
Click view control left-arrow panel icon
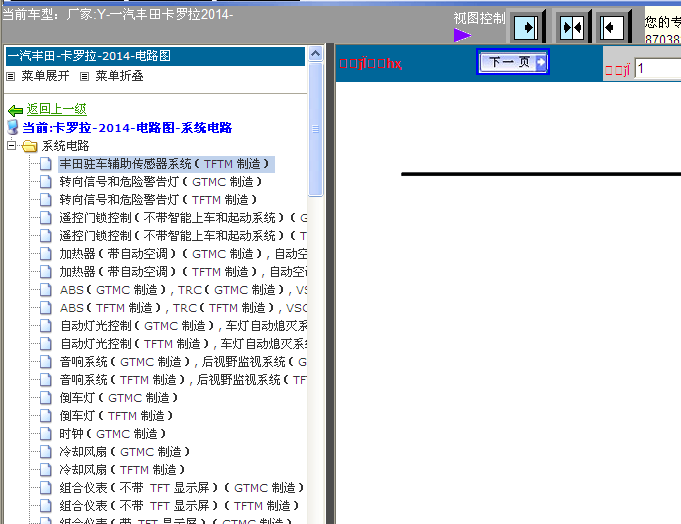[x=612, y=27]
